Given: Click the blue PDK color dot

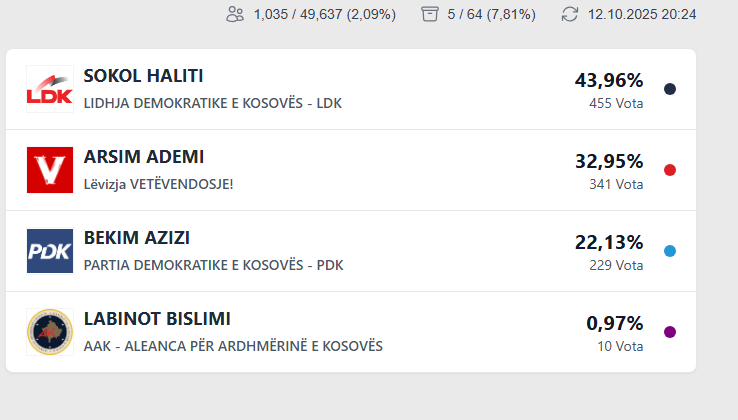Looking at the screenshot, I should point(670,251).
